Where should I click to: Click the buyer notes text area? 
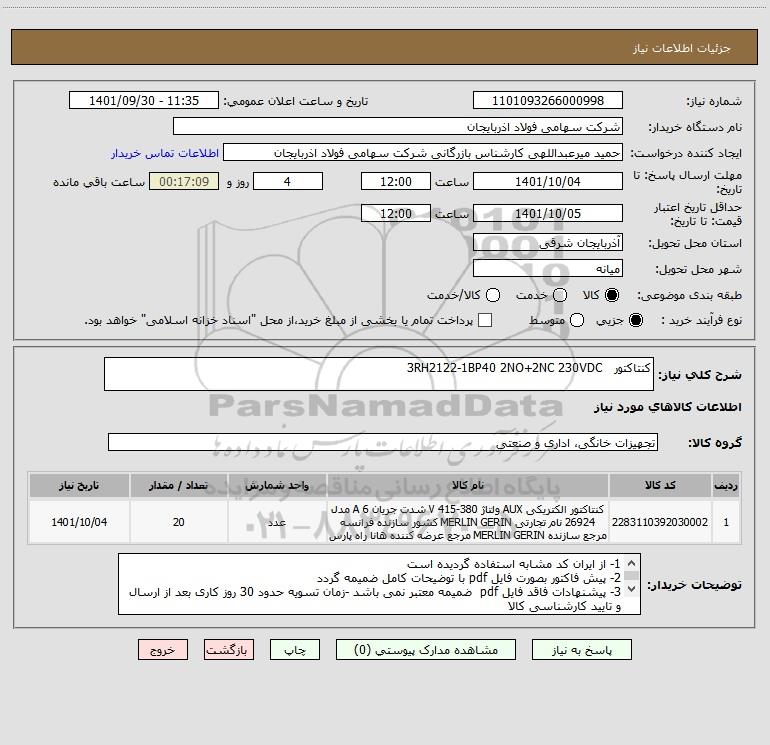pyautogui.click(x=379, y=584)
